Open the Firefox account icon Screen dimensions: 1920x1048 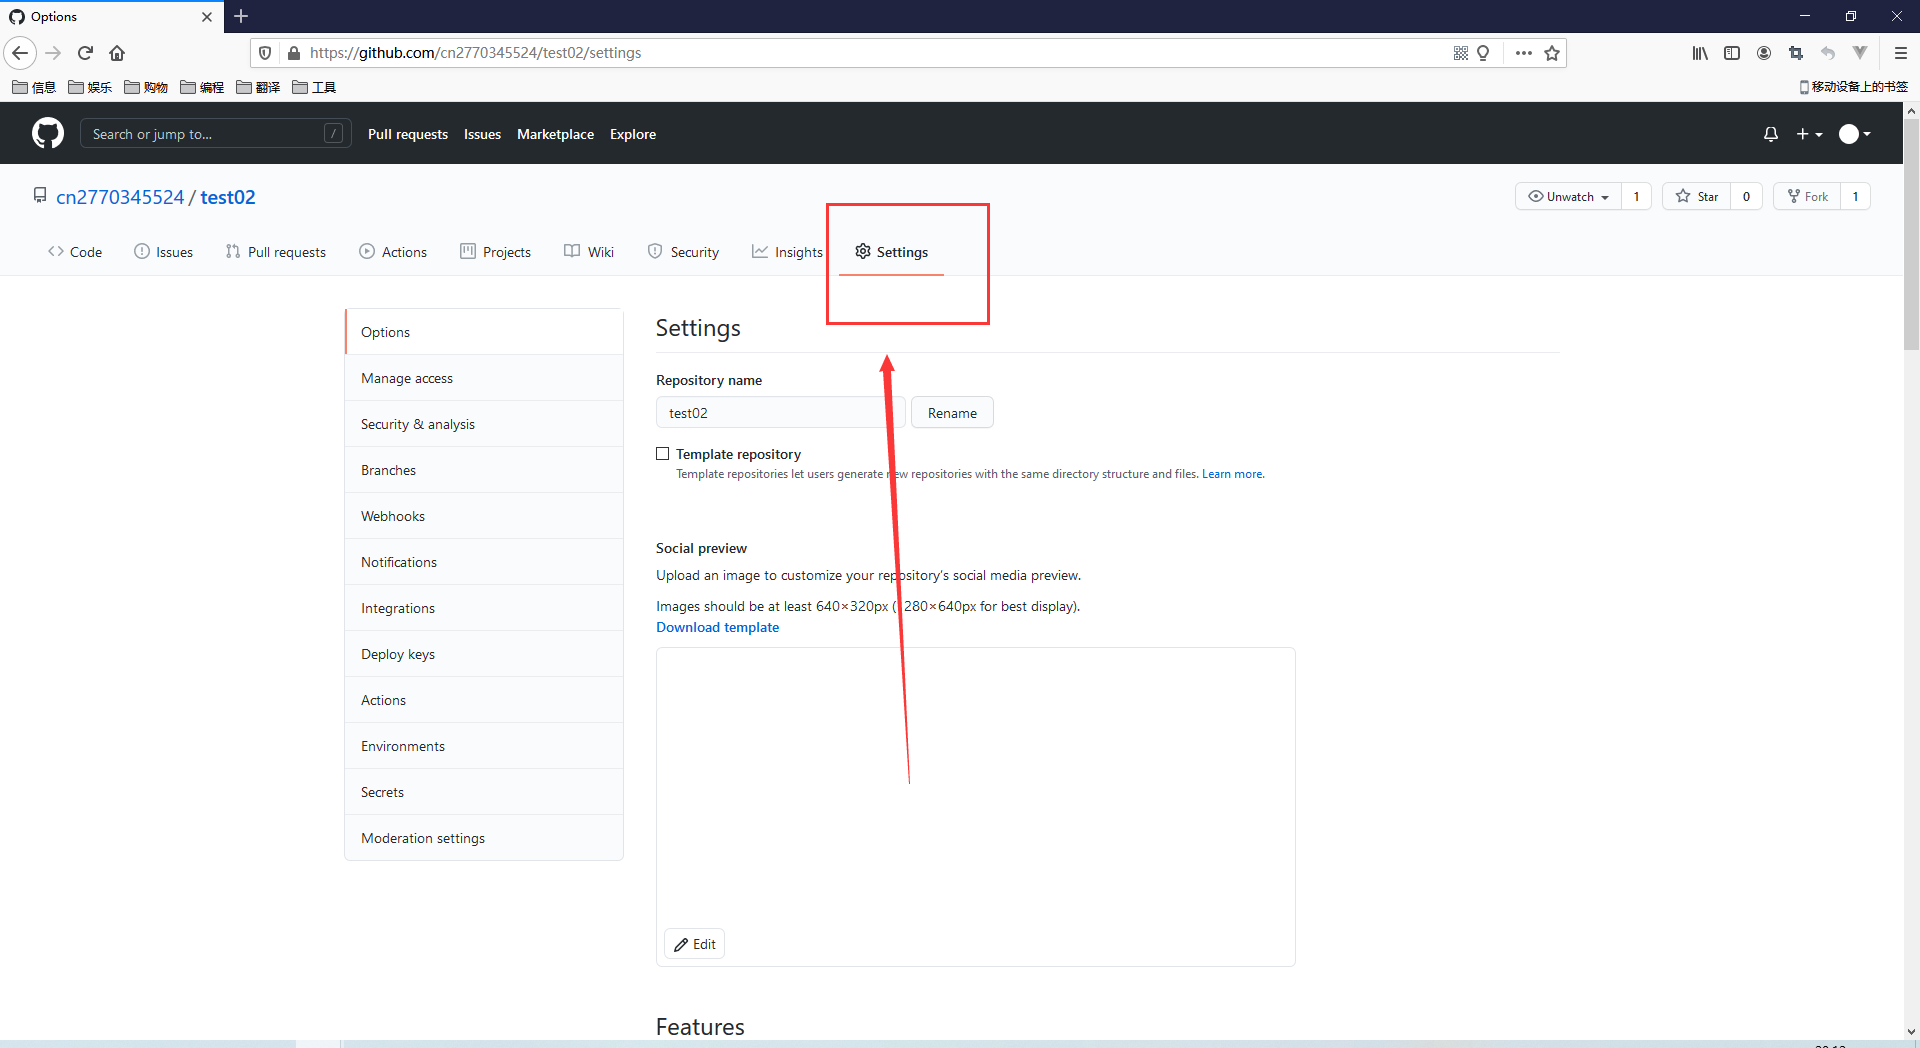tap(1764, 53)
